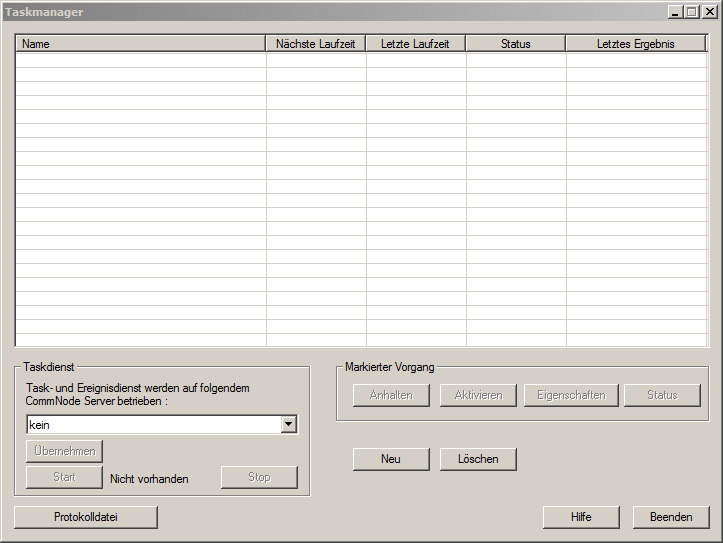723x543 pixels.
Task: Click the Letzte Laufzeit column header
Action: pos(415,44)
